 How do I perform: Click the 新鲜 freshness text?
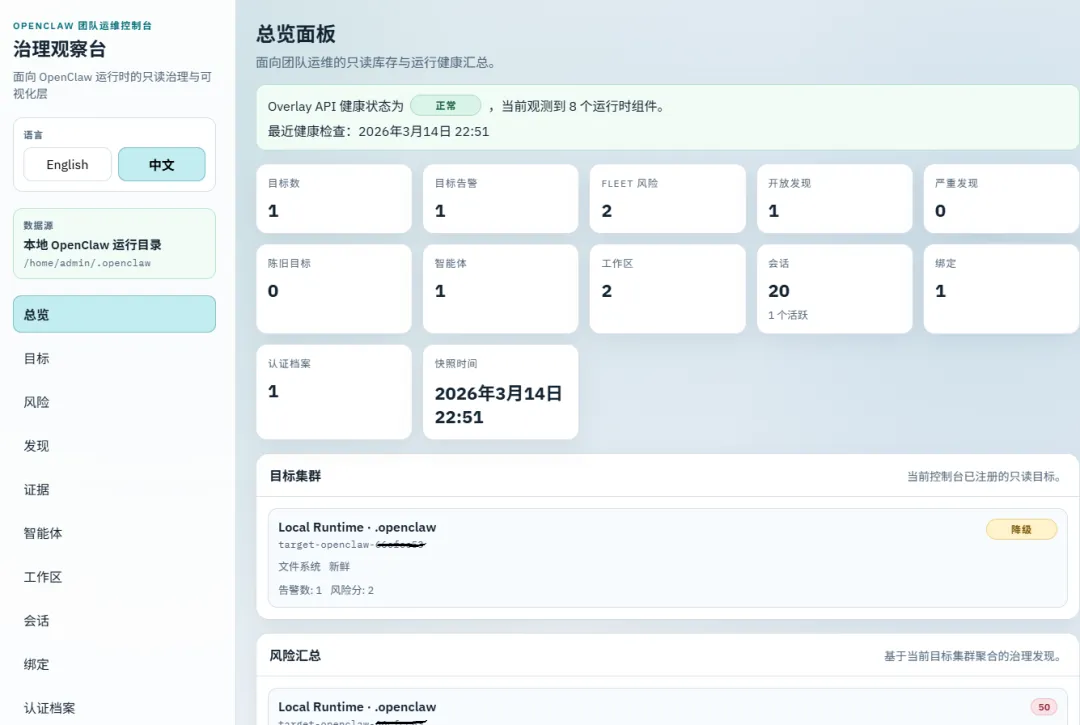[x=339, y=567]
